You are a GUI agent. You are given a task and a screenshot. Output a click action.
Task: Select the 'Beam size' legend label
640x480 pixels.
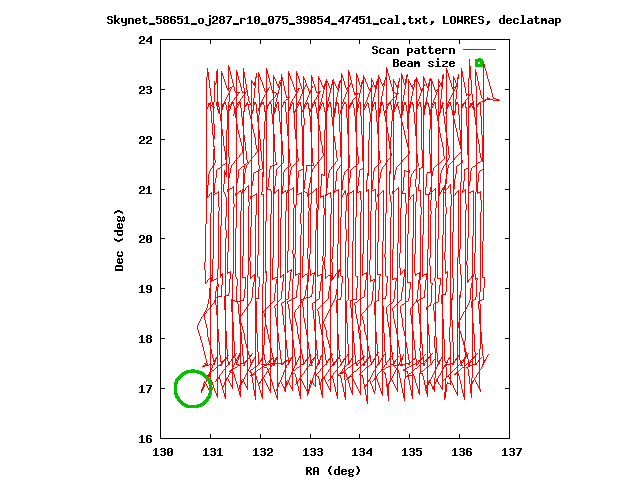tap(424, 63)
